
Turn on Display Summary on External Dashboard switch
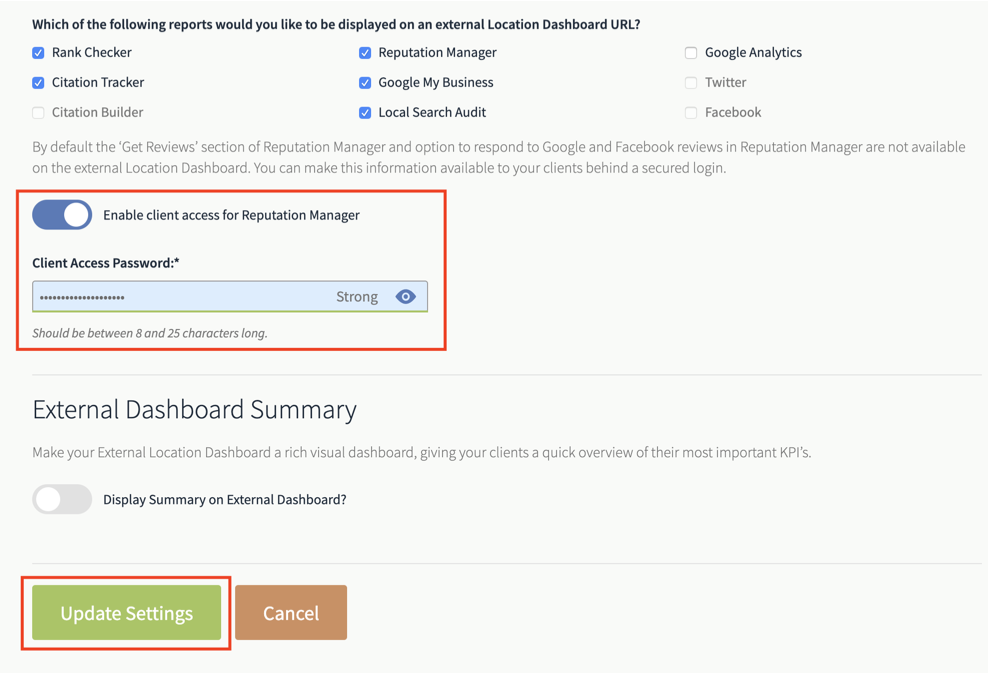coord(62,499)
